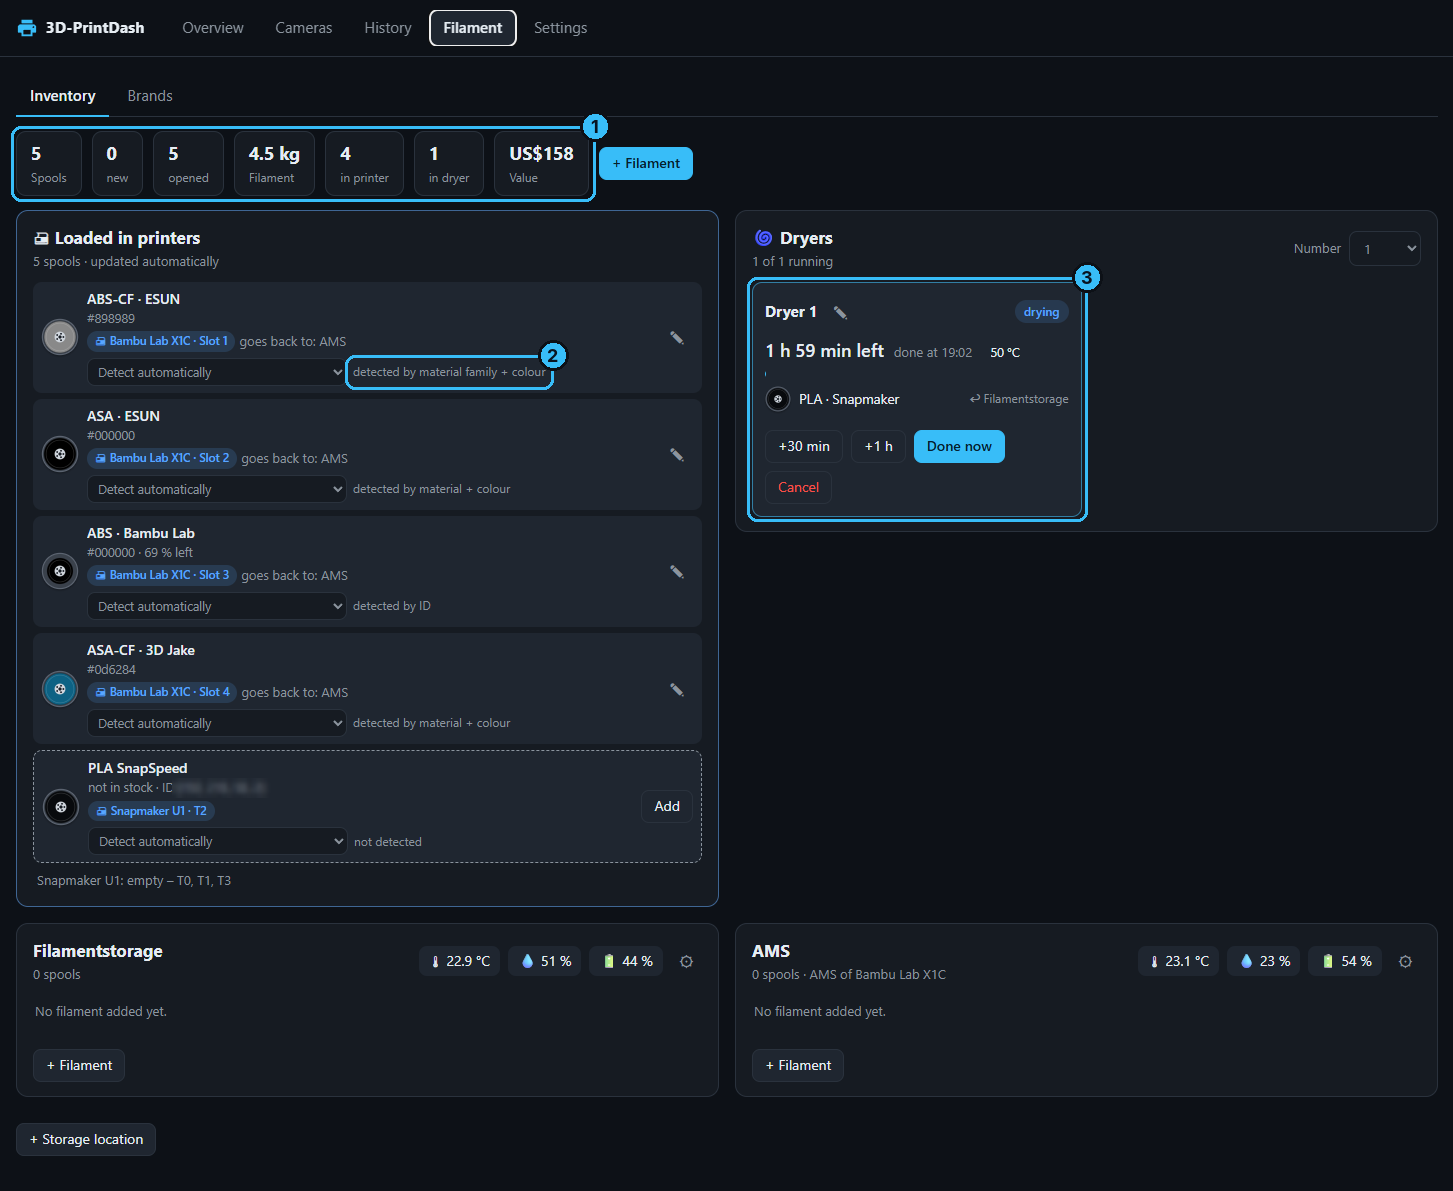The width and height of the screenshot is (1453, 1191).
Task: Click the Filamentstorage temperature 22.9 °C badge
Action: pos(460,962)
